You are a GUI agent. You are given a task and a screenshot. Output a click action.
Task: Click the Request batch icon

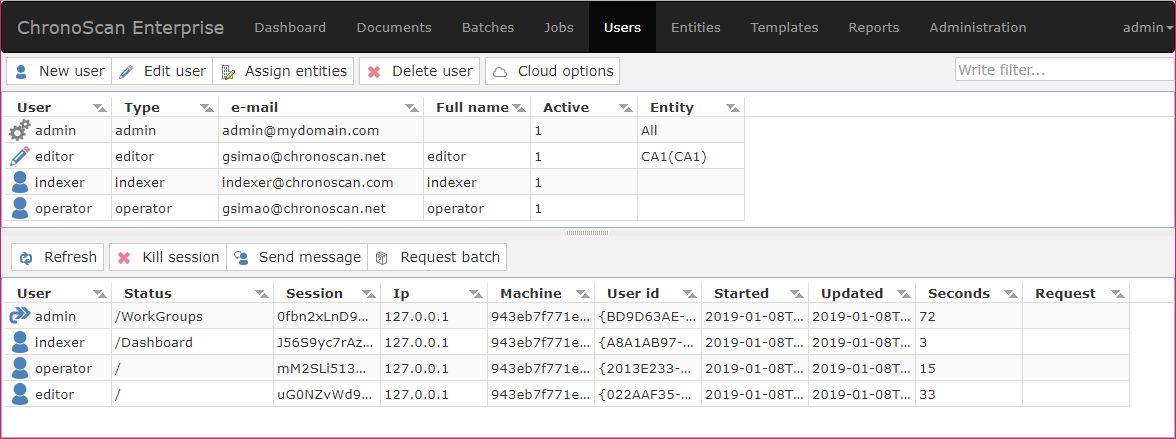[382, 257]
